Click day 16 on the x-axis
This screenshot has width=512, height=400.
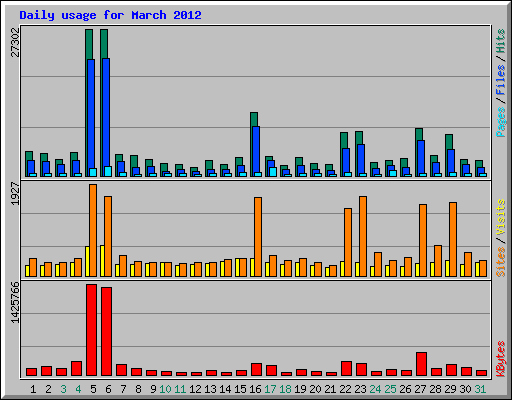[x=255, y=389]
